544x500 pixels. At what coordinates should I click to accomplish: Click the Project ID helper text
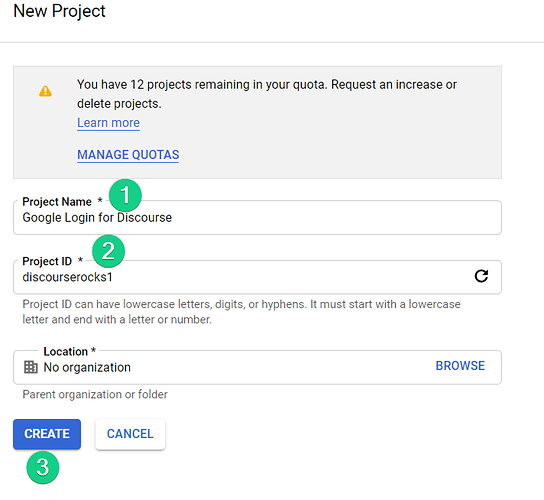point(241,312)
